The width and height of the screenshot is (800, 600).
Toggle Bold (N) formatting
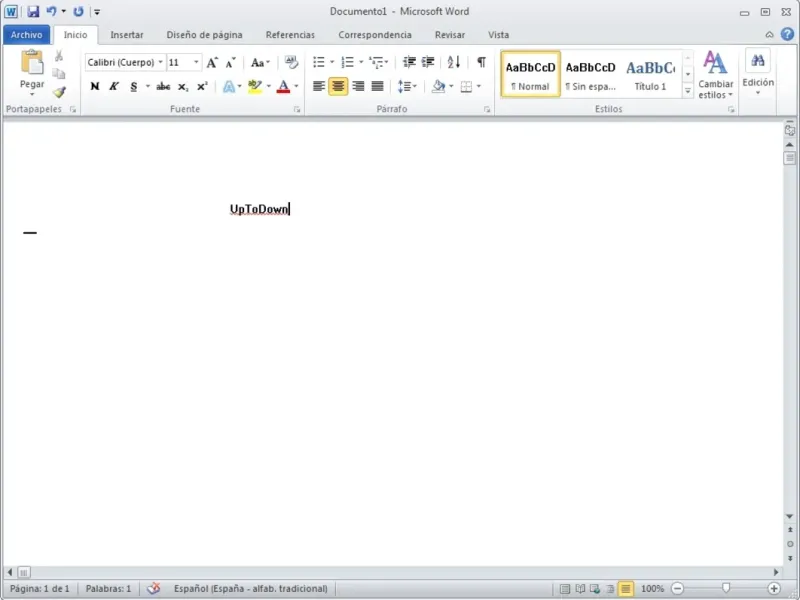click(x=95, y=86)
